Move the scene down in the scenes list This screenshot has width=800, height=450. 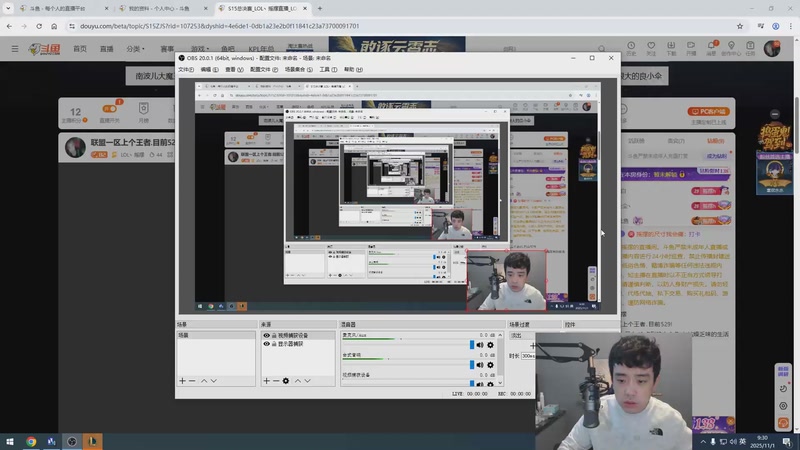214,381
